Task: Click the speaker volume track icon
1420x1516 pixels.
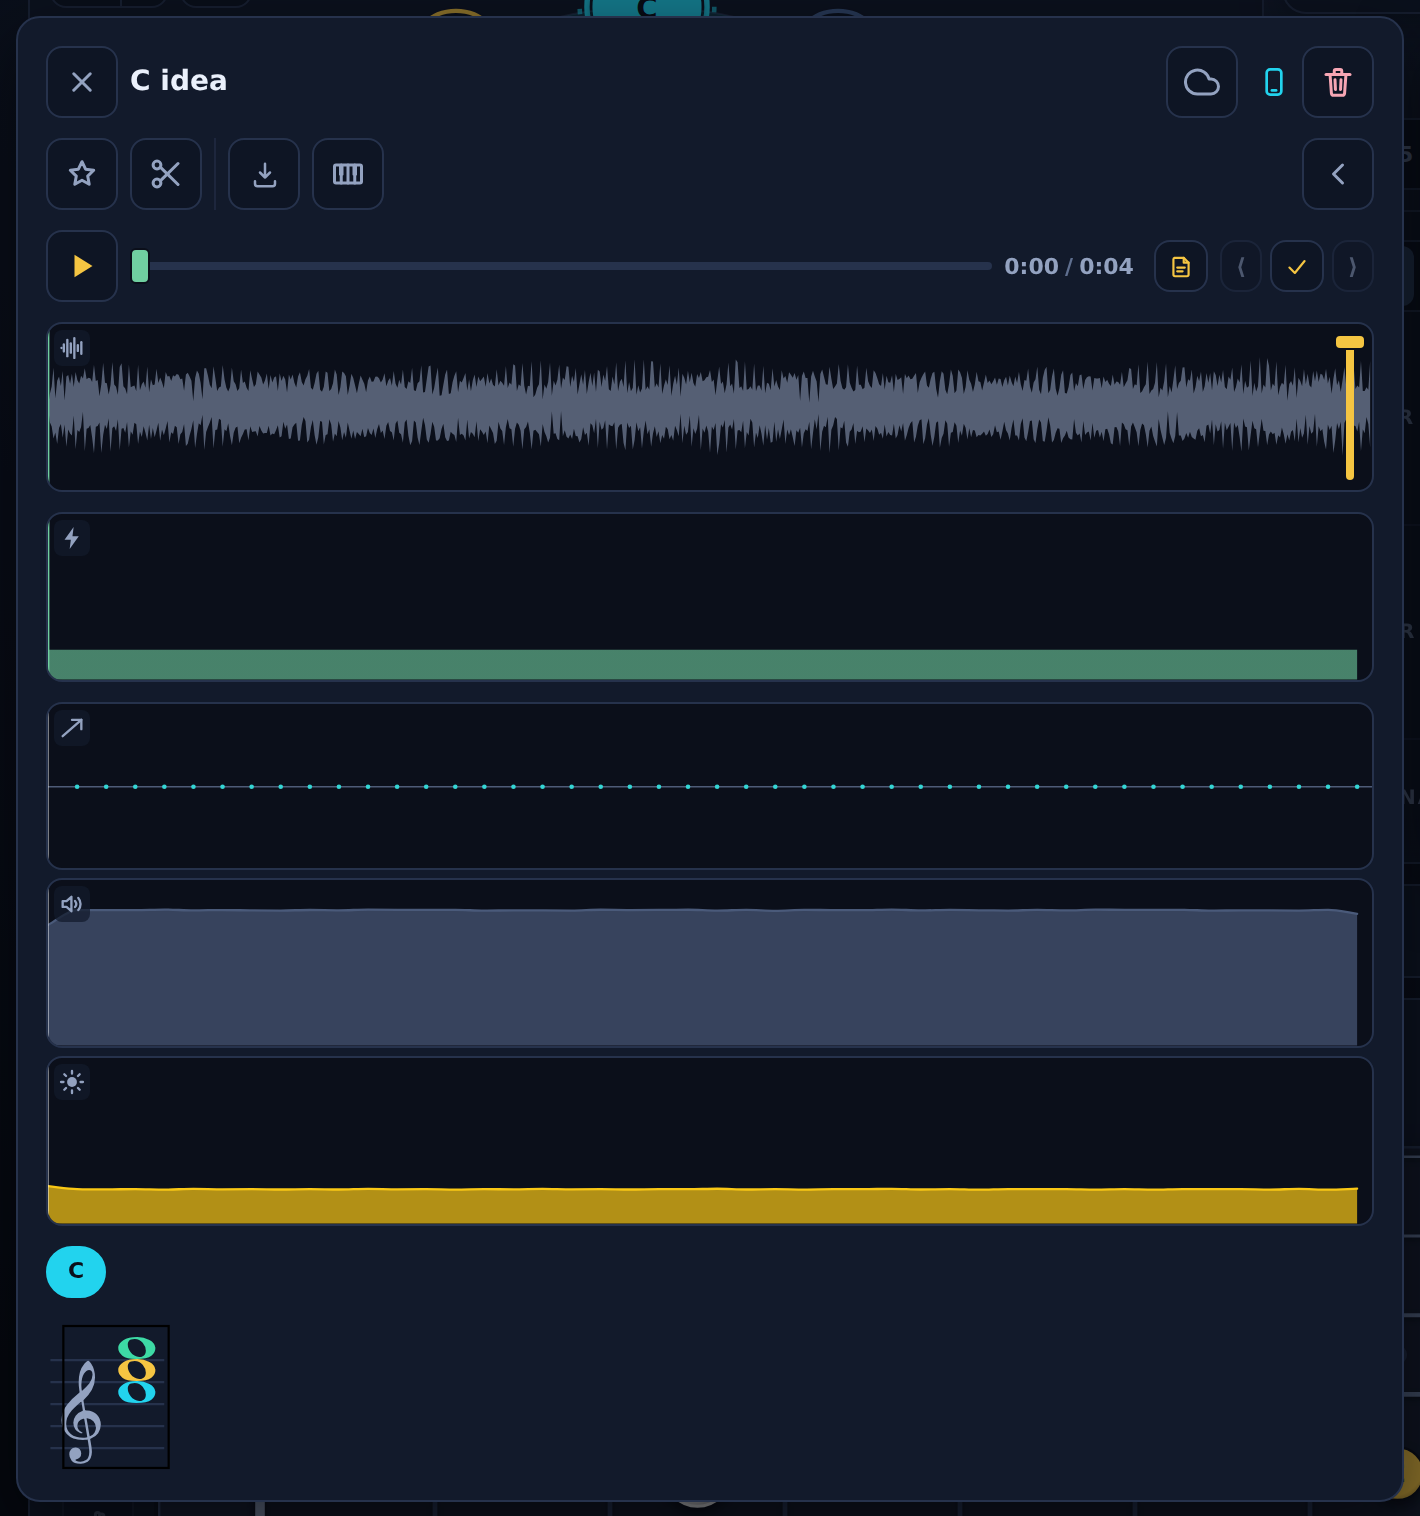Action: [x=72, y=904]
